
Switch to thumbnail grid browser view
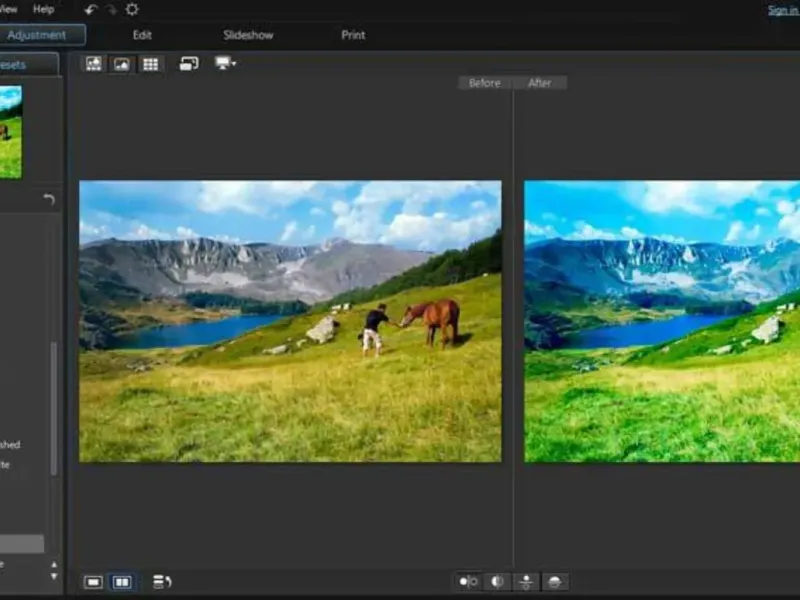point(150,64)
